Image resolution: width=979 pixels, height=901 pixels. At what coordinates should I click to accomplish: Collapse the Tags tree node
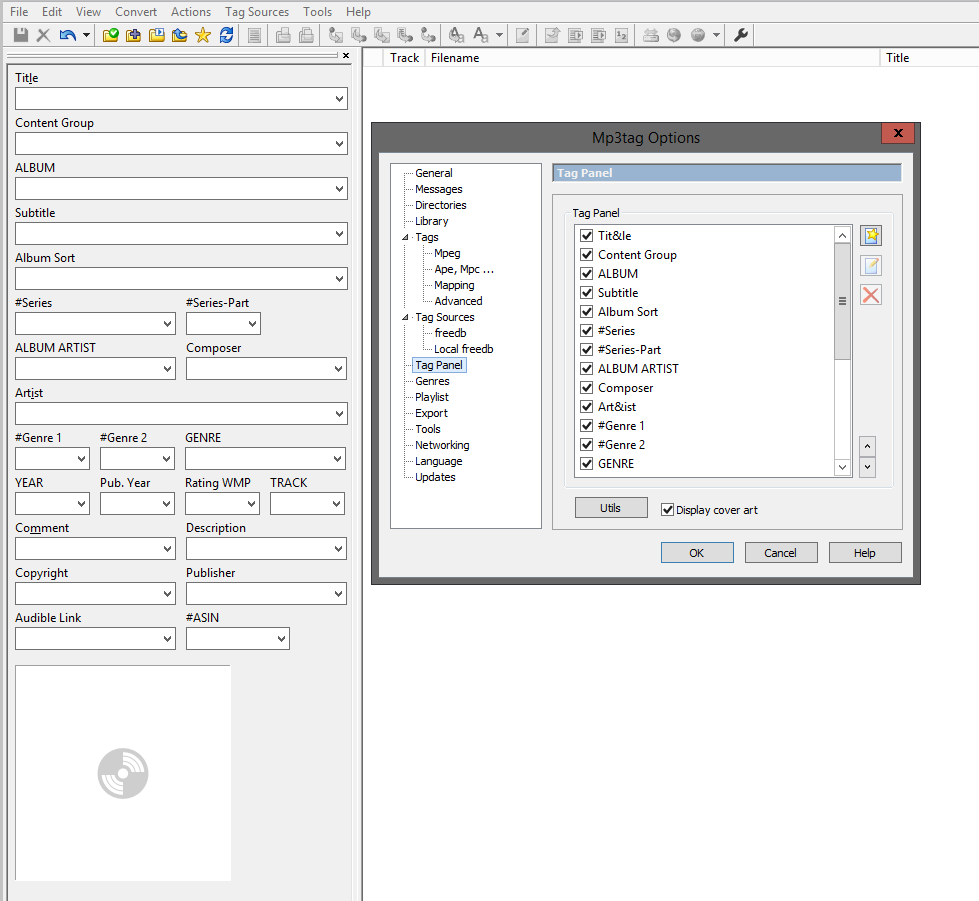click(405, 237)
